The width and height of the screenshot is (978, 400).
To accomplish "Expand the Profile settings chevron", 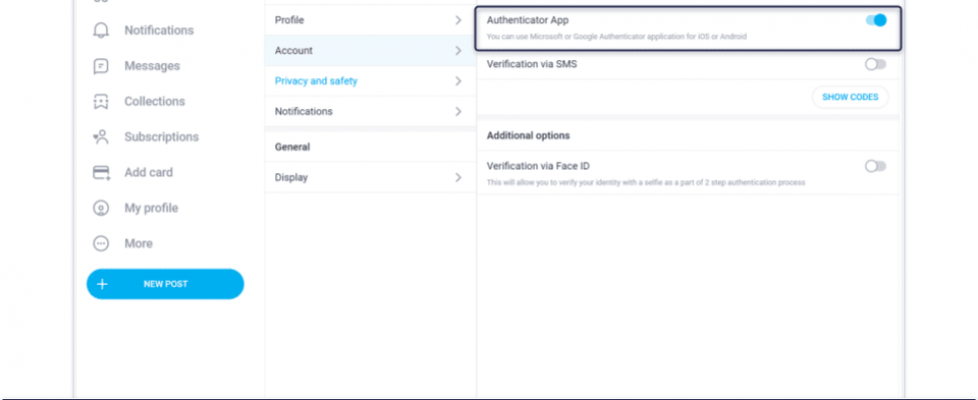I will [458, 20].
